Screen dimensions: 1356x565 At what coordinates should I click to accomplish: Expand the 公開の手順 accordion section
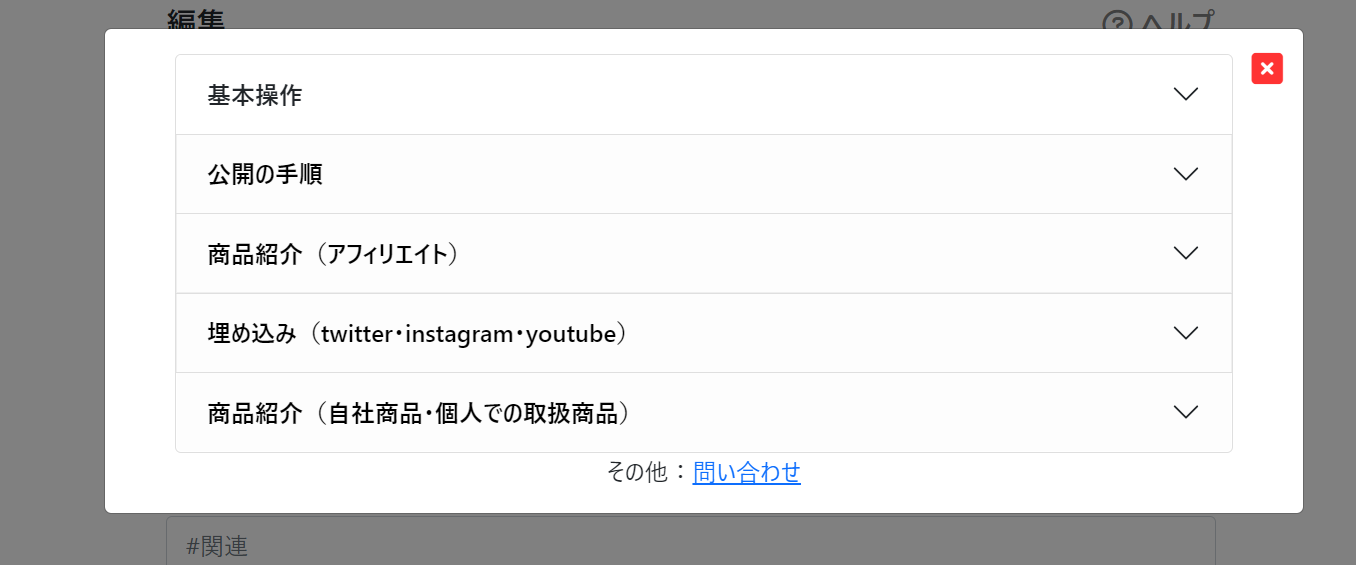point(704,174)
